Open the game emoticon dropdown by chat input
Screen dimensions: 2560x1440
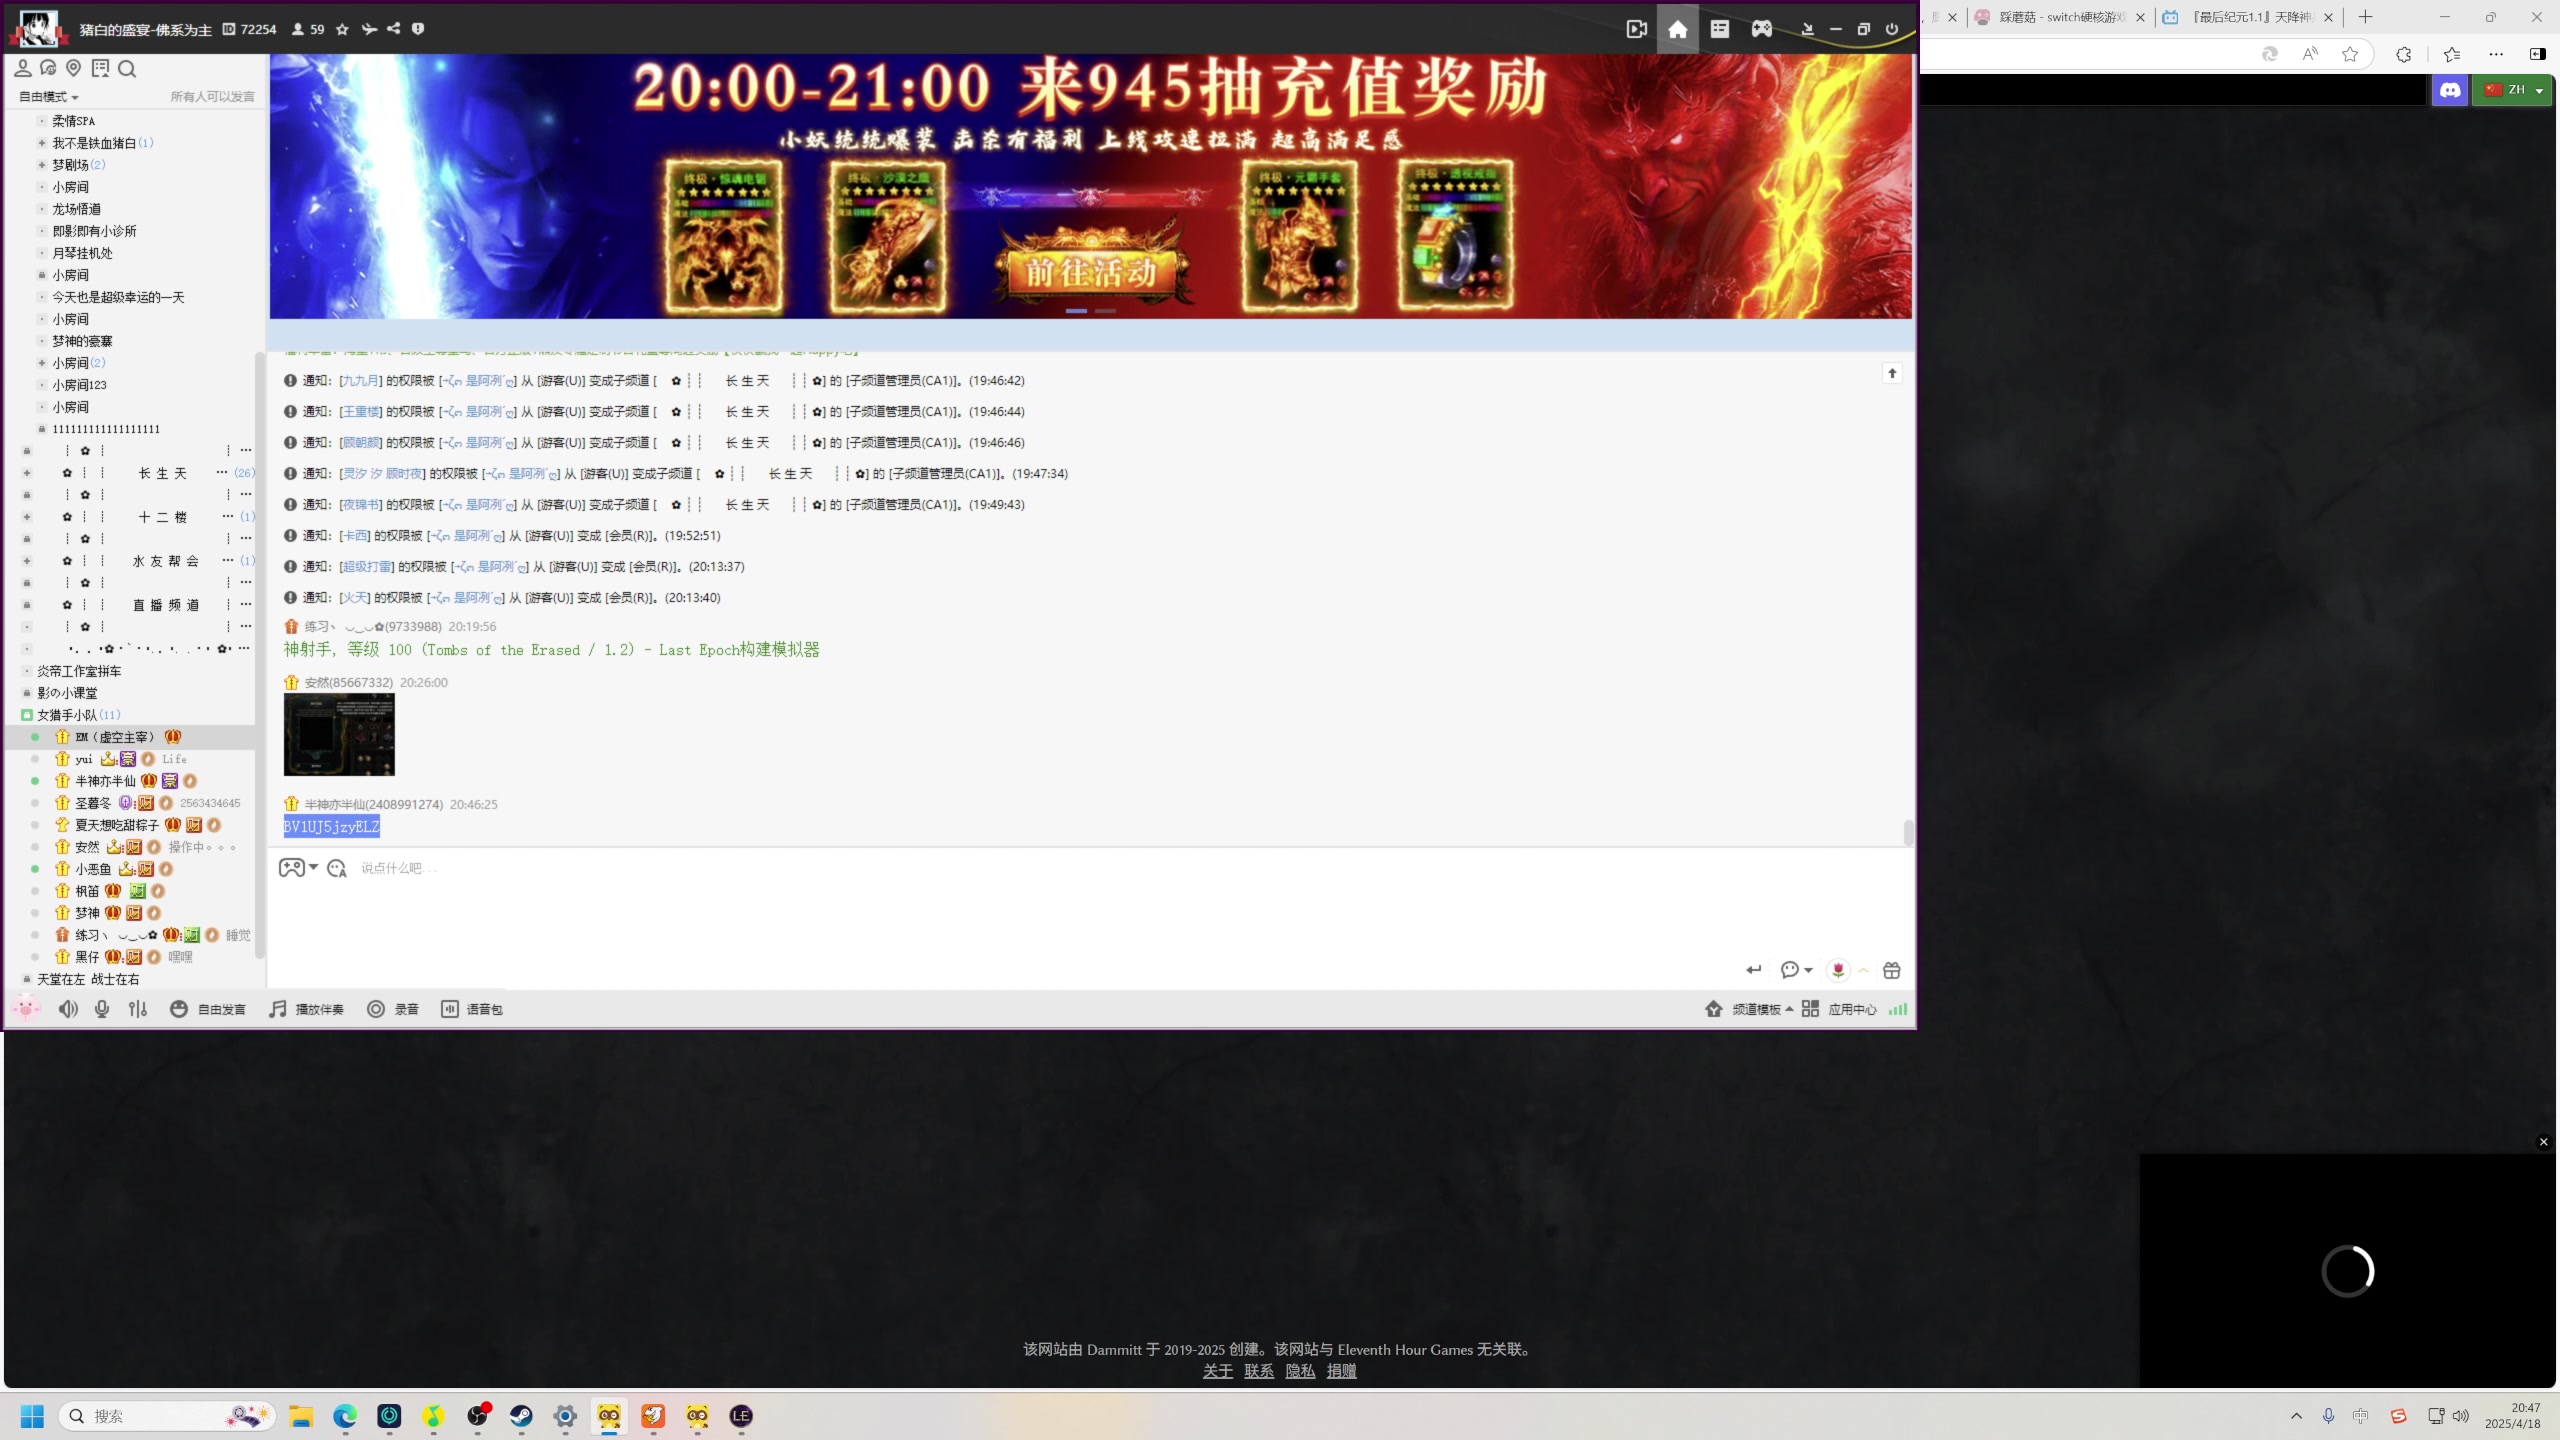coord(298,867)
